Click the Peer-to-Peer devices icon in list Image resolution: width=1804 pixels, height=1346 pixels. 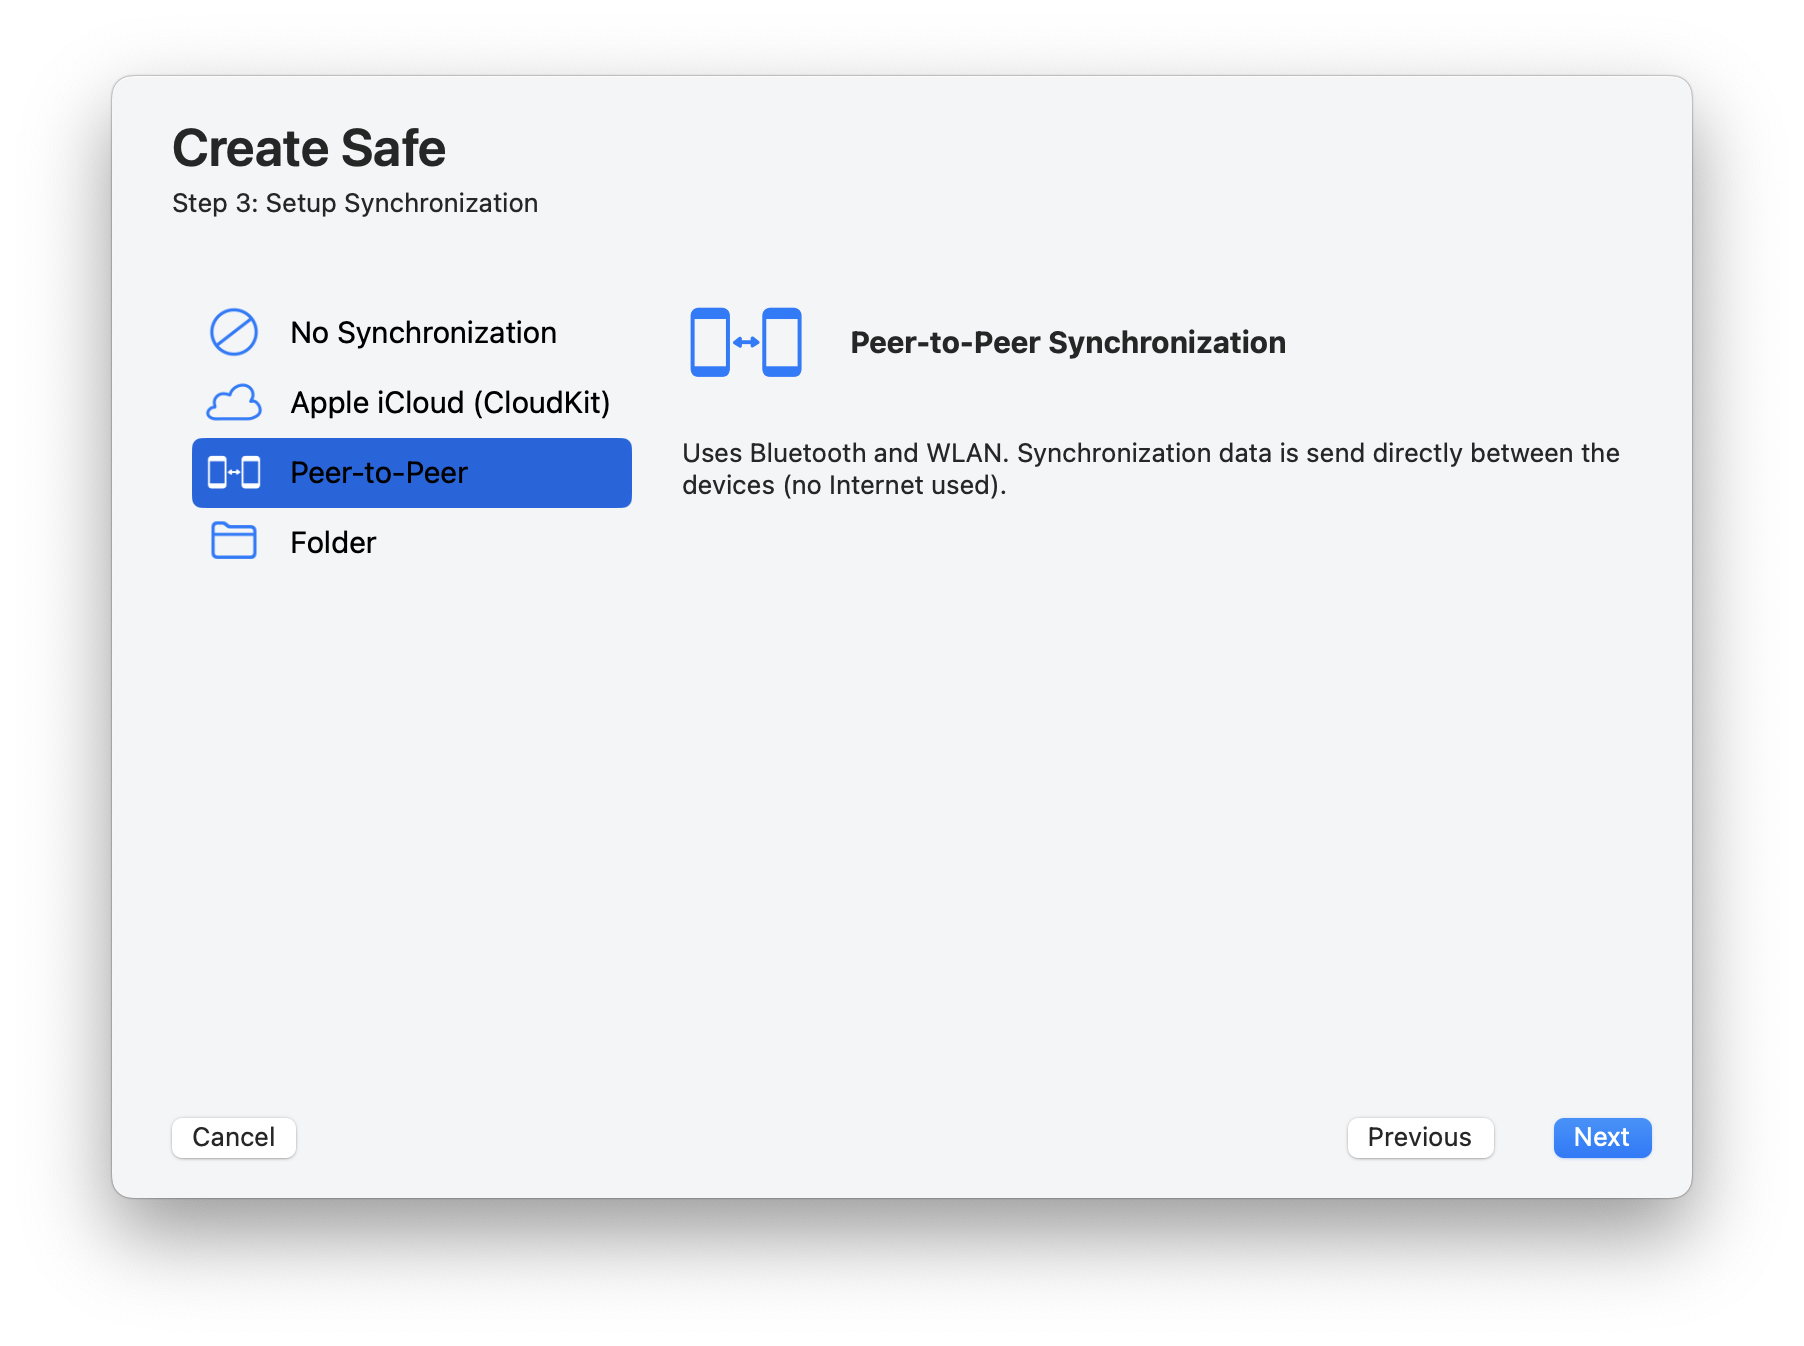tap(234, 472)
